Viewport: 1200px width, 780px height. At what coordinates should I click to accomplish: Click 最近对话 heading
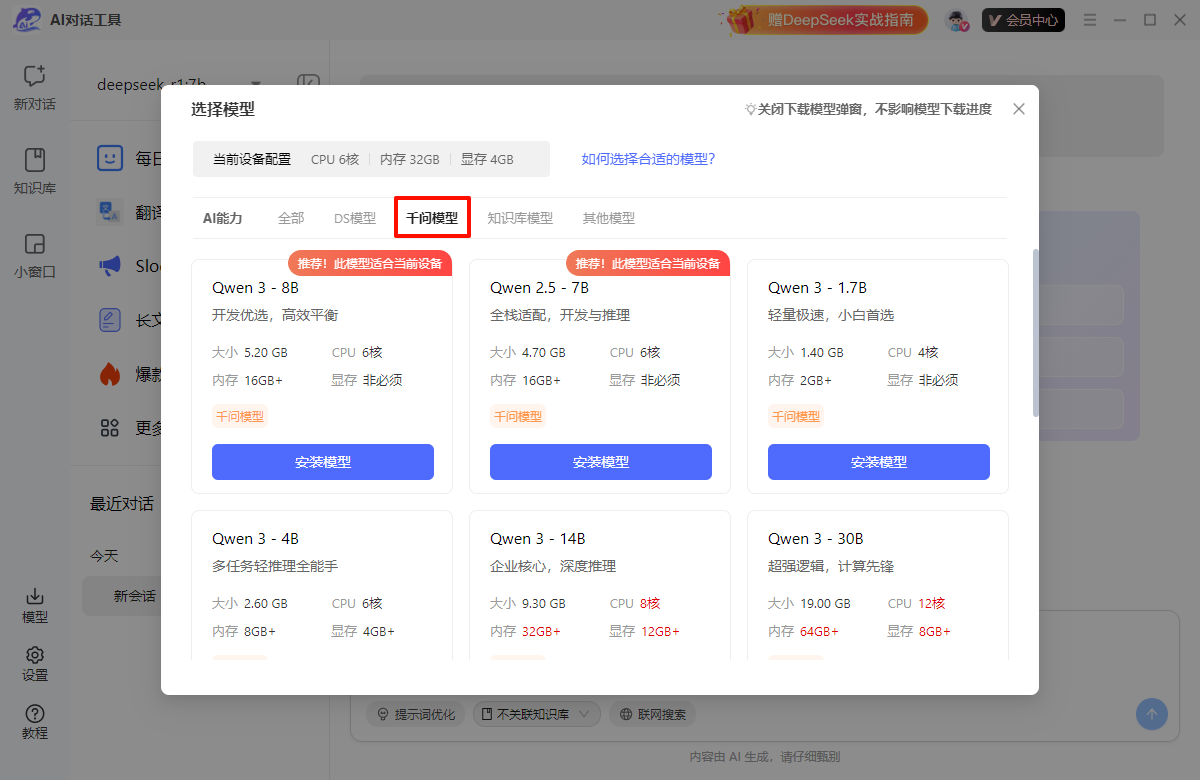122,503
